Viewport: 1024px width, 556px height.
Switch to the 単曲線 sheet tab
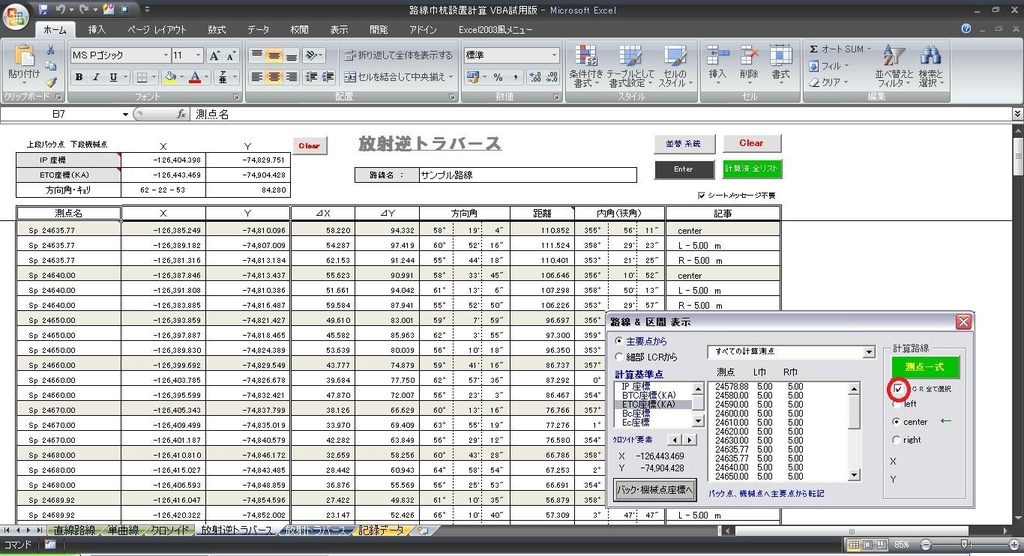123,531
